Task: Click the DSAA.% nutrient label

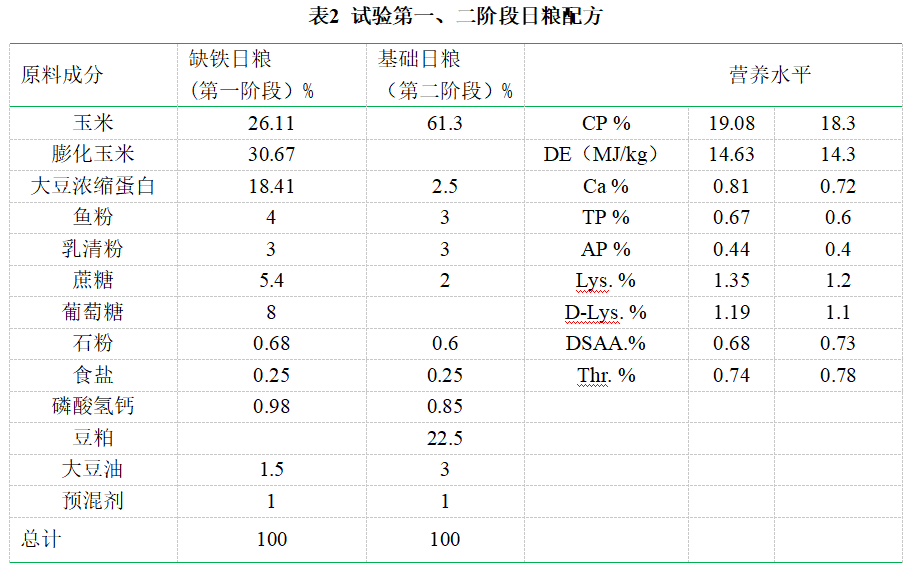Action: (x=606, y=343)
